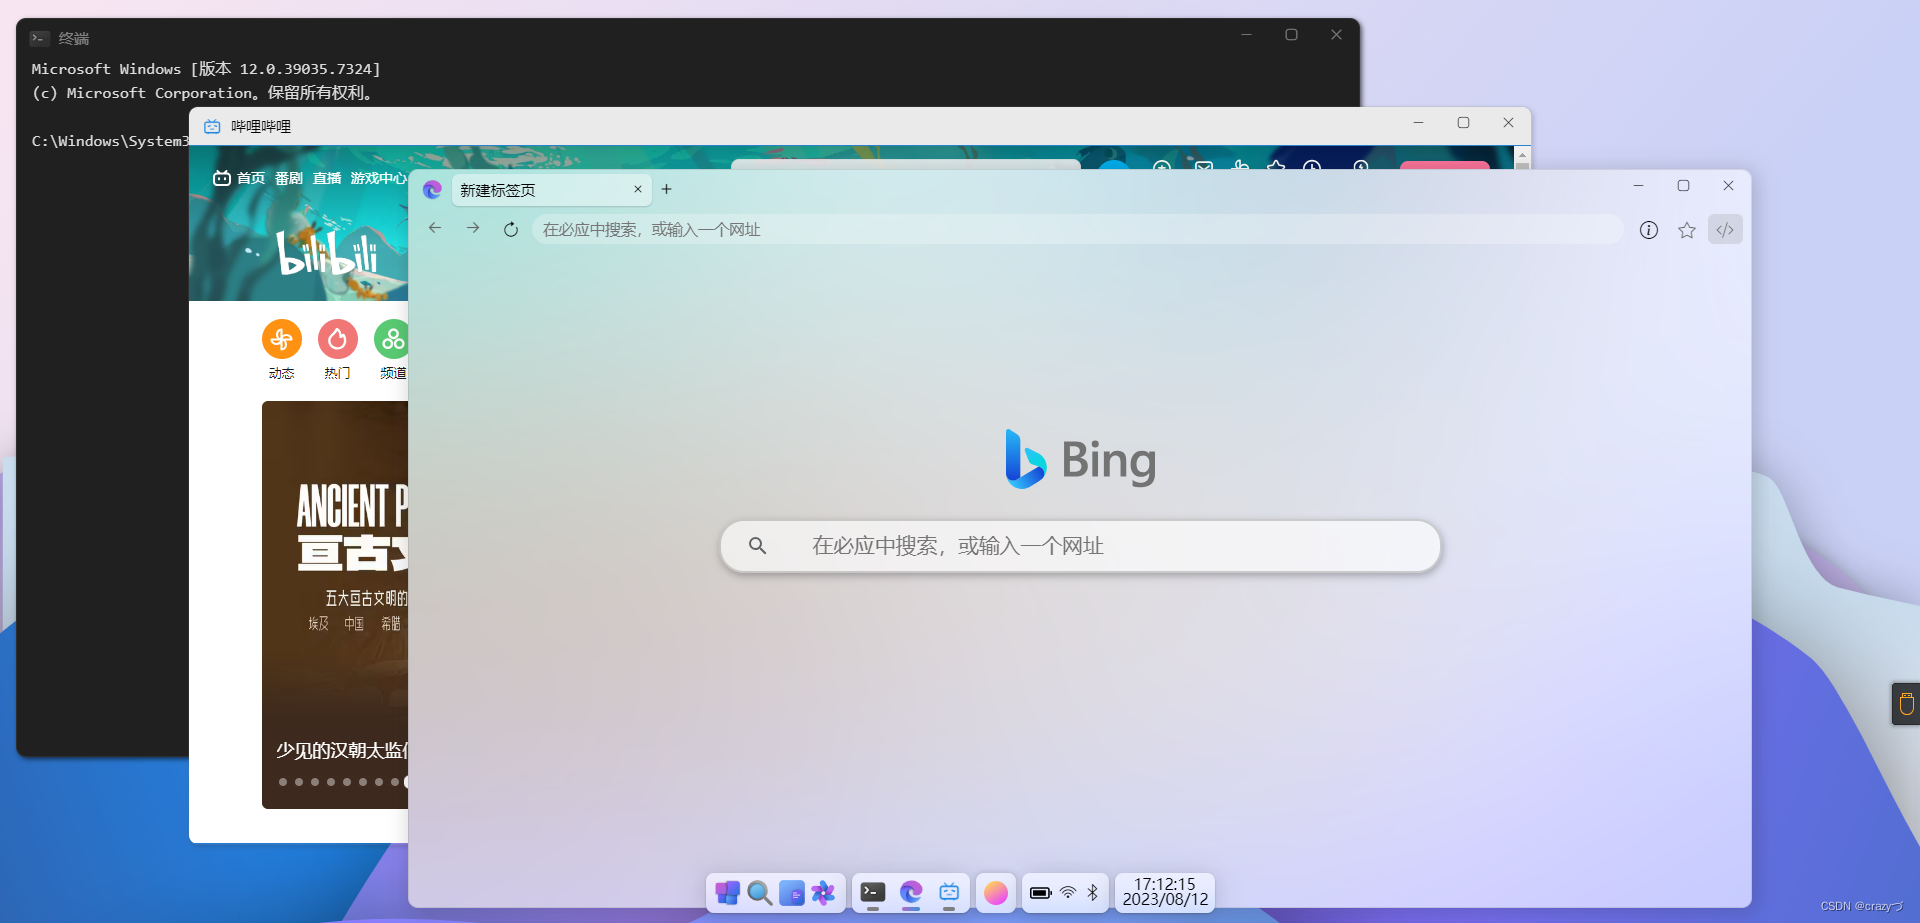Close the terminal window
The height and width of the screenshot is (923, 1920).
tap(1336, 35)
